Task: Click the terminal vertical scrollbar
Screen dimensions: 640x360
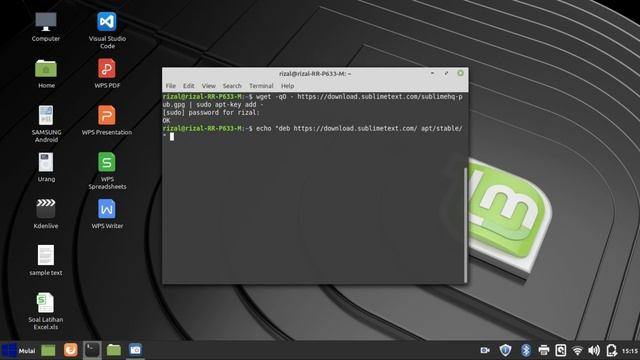Action: pos(465,224)
